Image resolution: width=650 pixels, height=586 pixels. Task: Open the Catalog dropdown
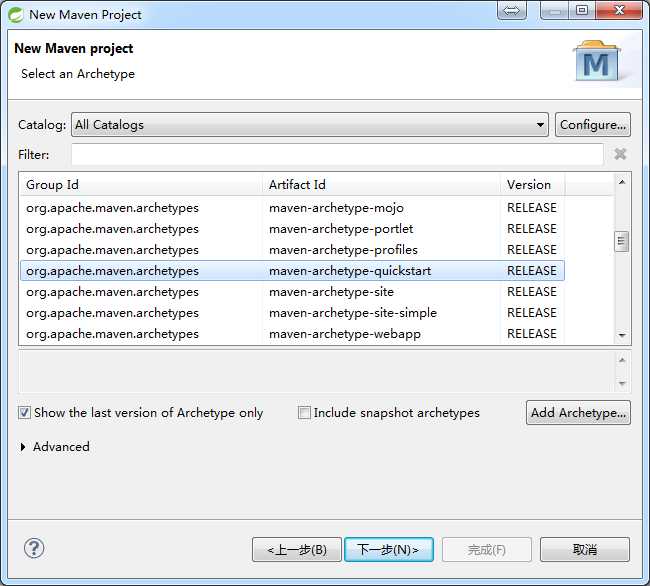coord(310,124)
